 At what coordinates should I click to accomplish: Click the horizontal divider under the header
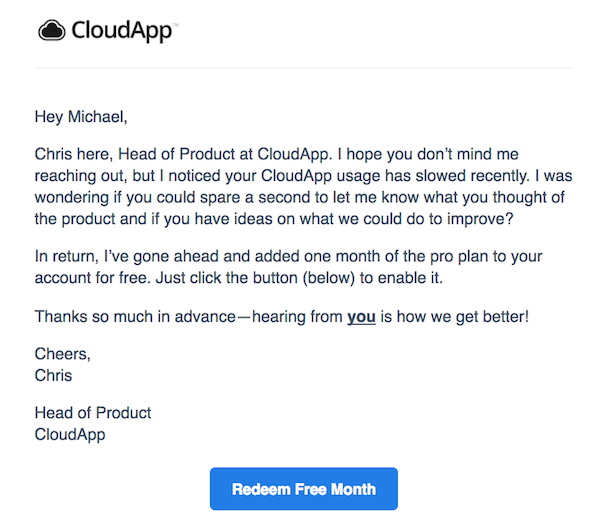pos(303,69)
